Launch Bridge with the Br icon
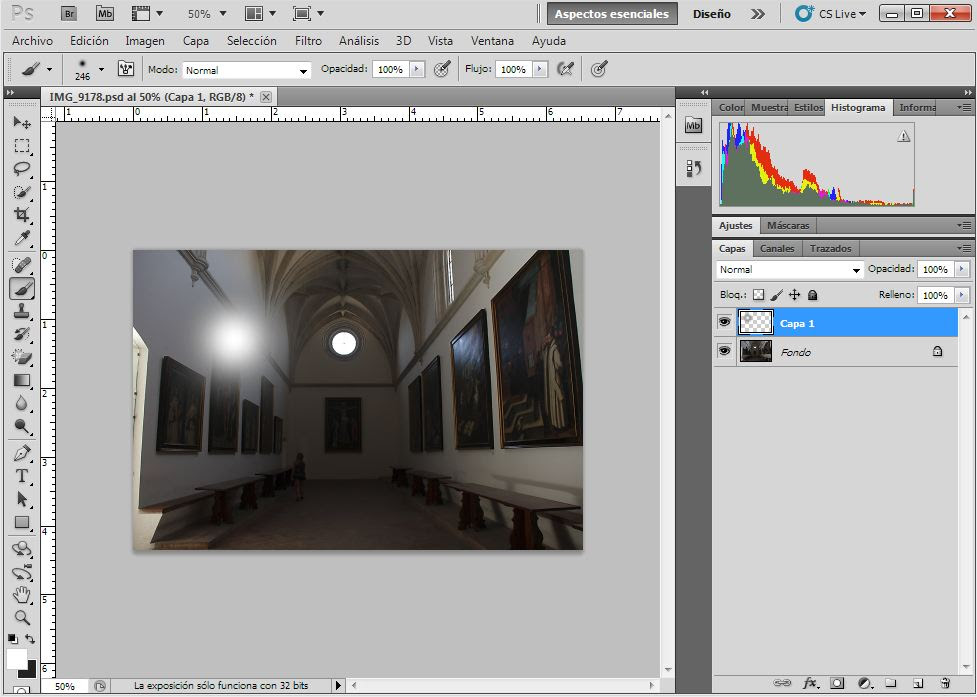The width and height of the screenshot is (977, 697). (69, 13)
